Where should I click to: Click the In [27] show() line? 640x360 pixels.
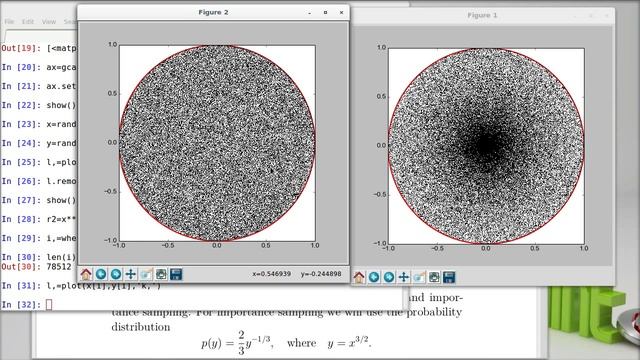tap(39, 200)
